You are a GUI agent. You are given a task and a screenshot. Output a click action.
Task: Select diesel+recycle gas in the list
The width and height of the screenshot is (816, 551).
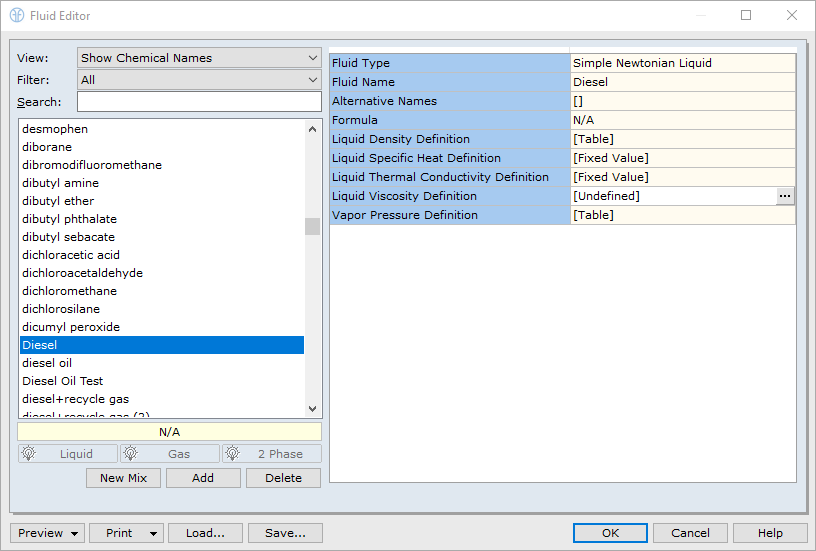pyautogui.click(x=162, y=399)
